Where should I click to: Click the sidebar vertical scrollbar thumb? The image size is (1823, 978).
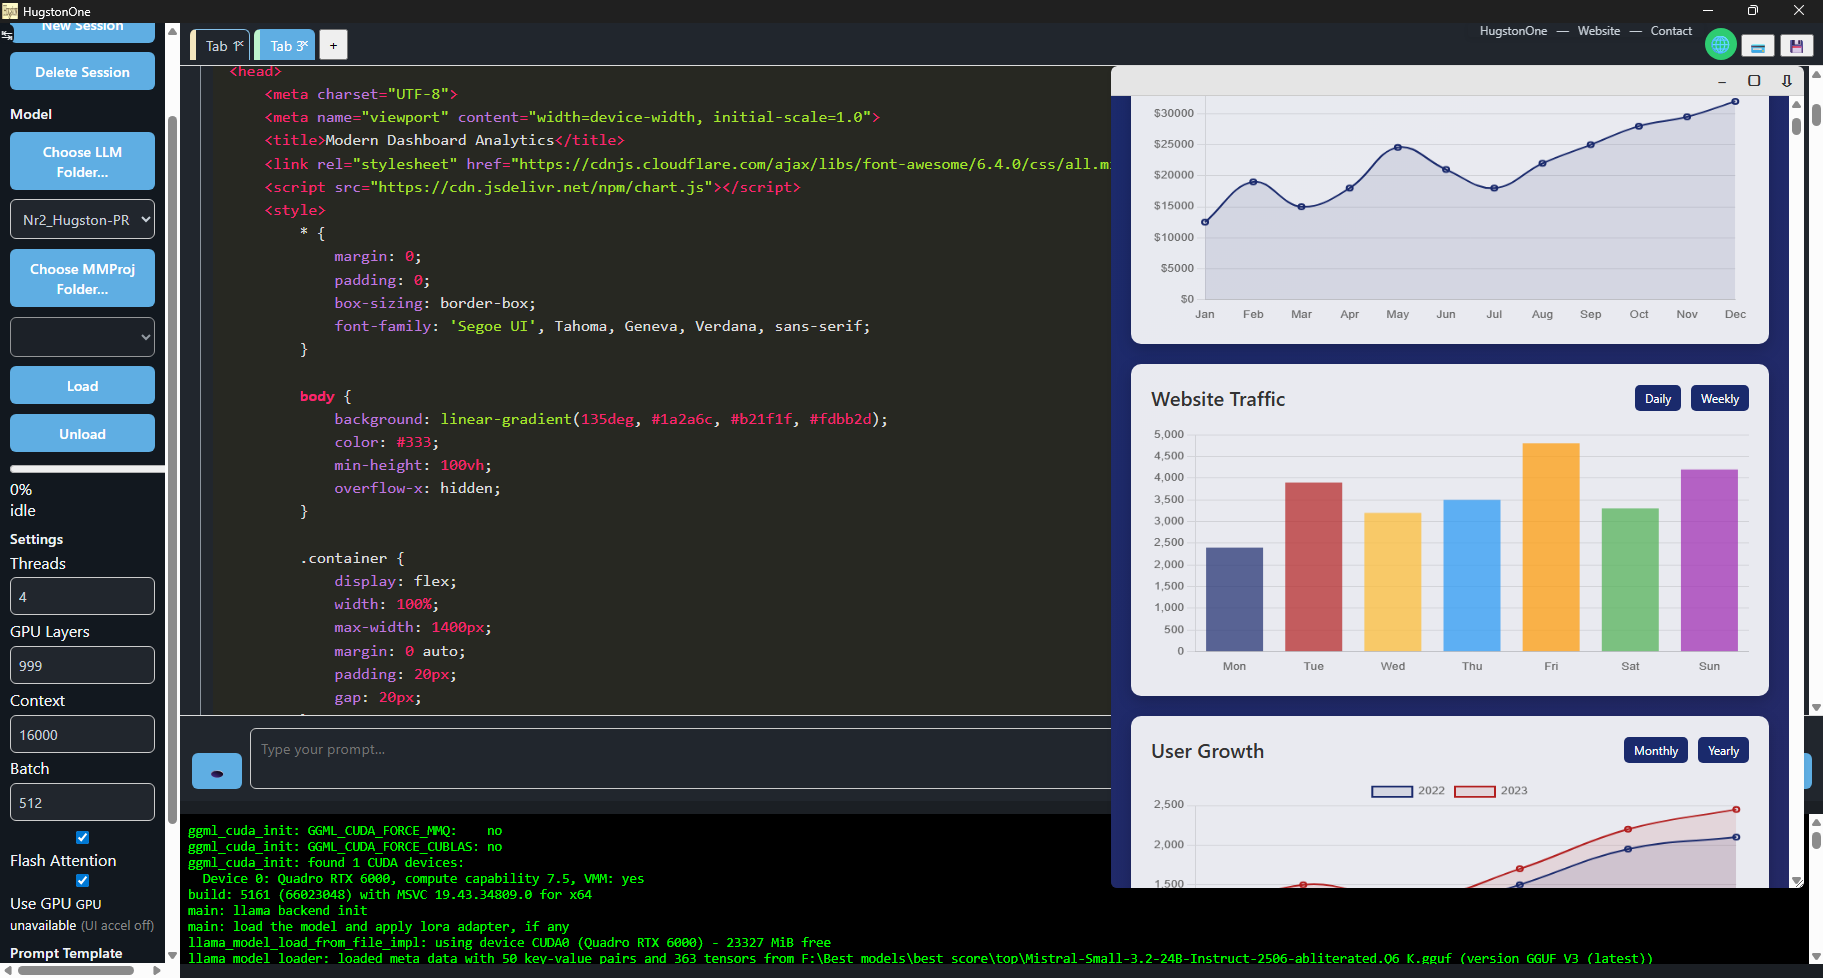[172, 470]
